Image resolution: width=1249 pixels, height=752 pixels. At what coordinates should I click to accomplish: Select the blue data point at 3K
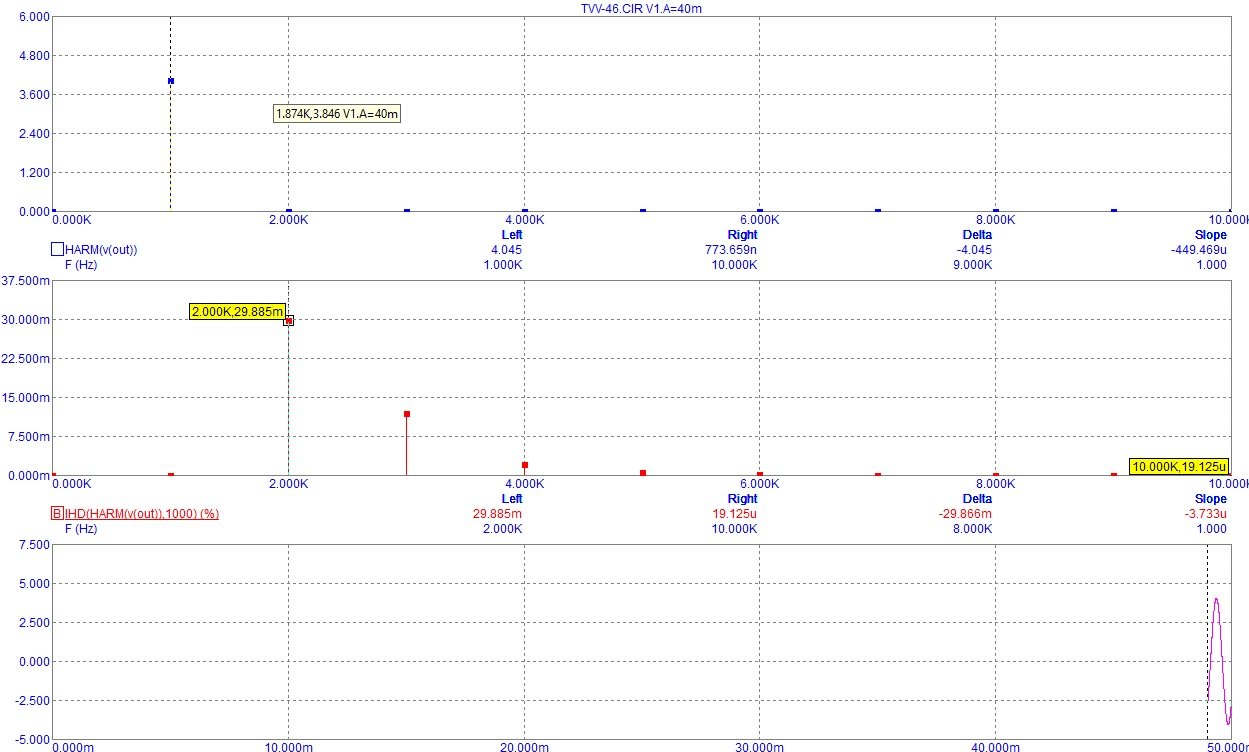[407, 211]
